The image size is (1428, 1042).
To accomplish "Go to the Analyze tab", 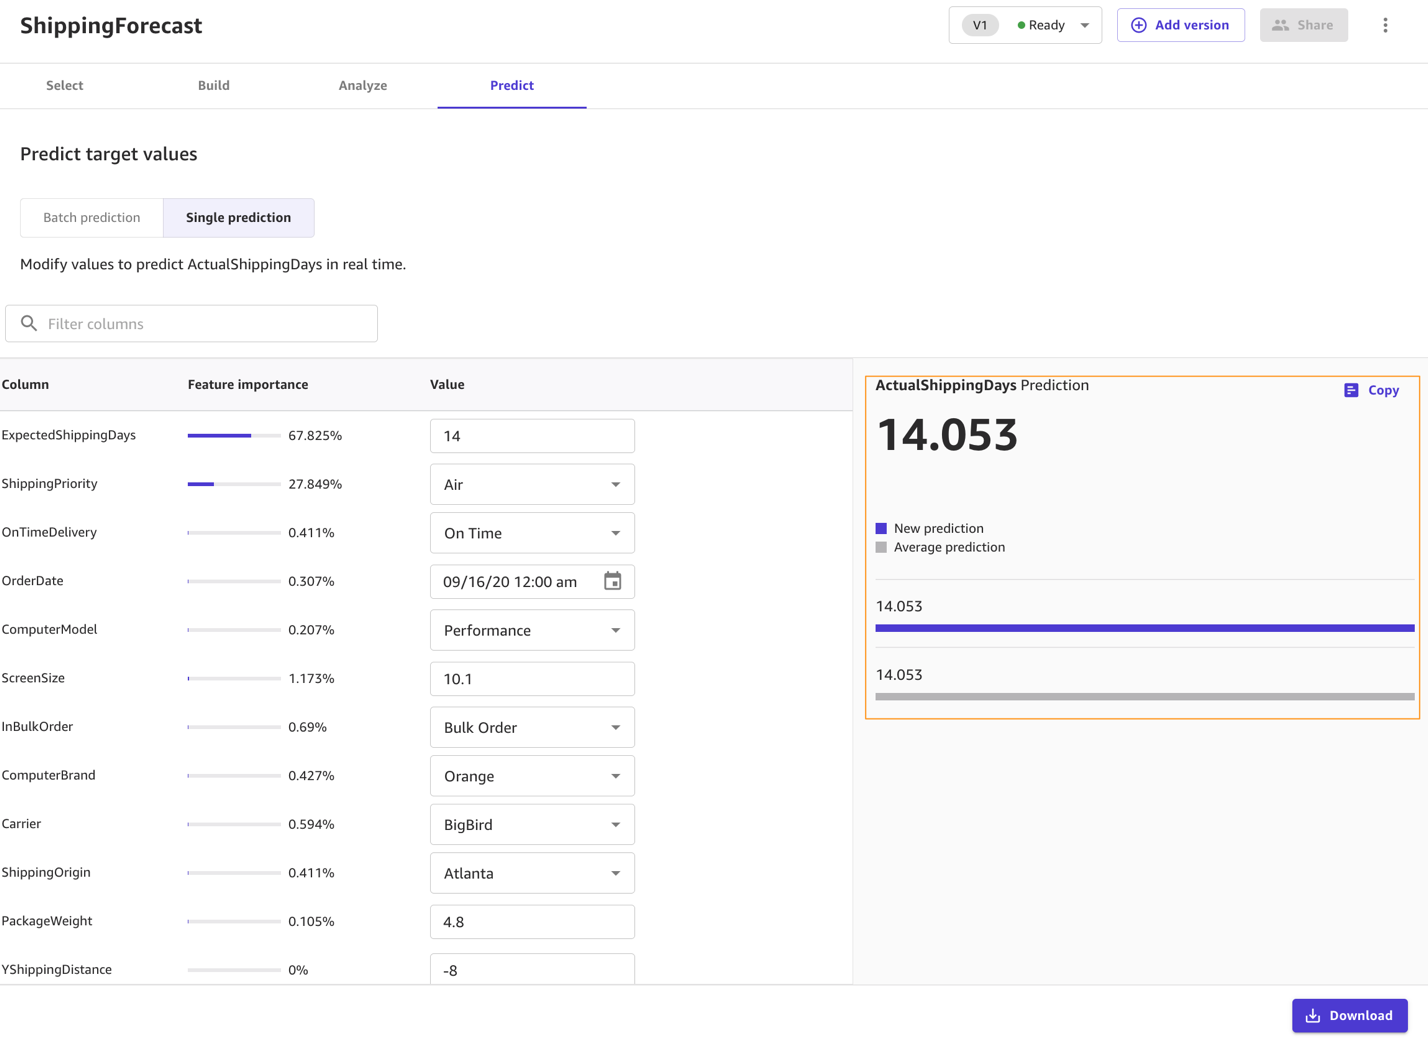I will tap(362, 85).
